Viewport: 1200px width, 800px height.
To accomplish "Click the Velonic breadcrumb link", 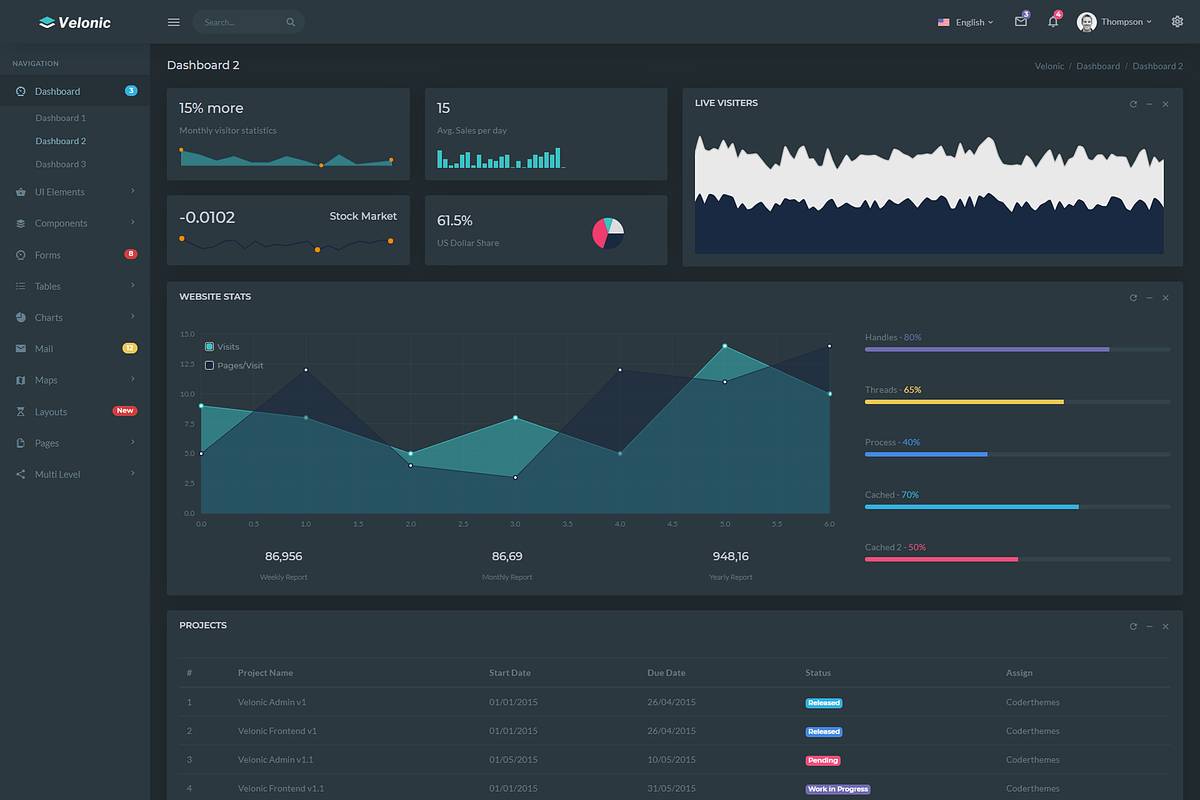I will pos(1049,66).
